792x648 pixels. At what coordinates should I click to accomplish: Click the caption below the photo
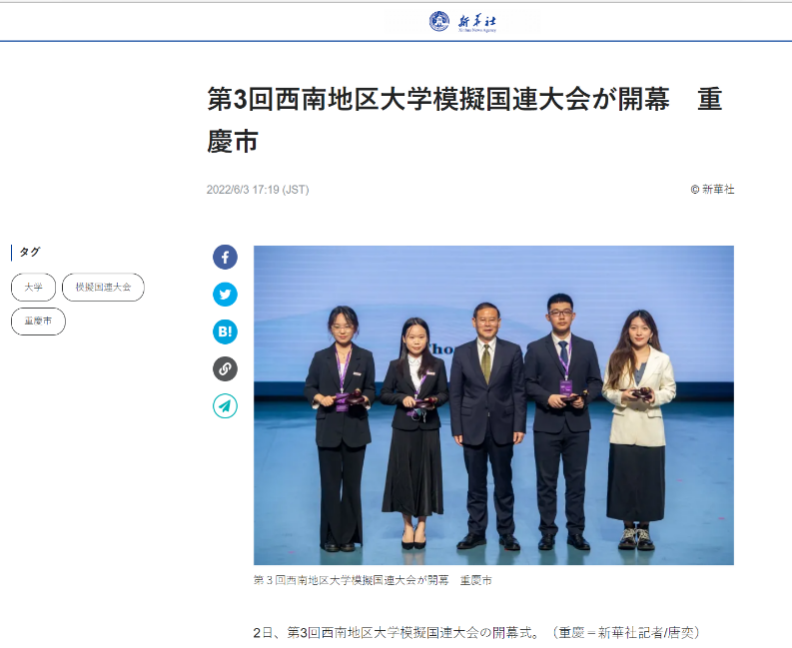point(373,580)
